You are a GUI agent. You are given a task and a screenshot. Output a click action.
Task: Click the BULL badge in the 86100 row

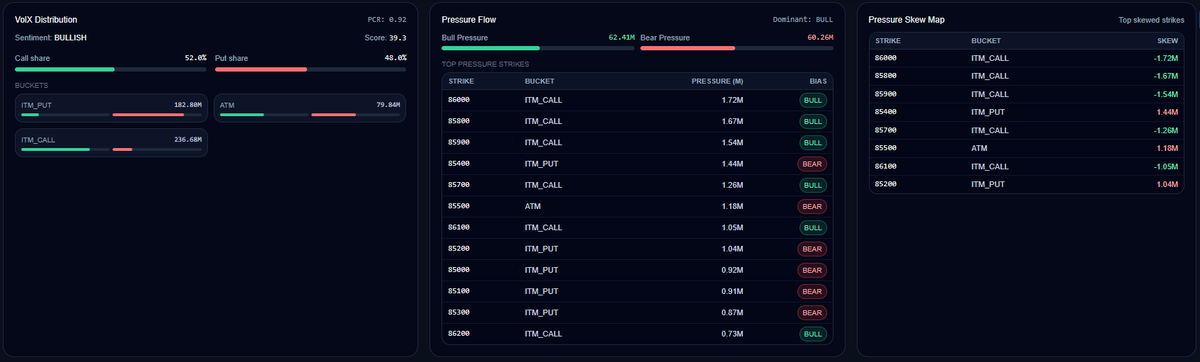coord(813,227)
